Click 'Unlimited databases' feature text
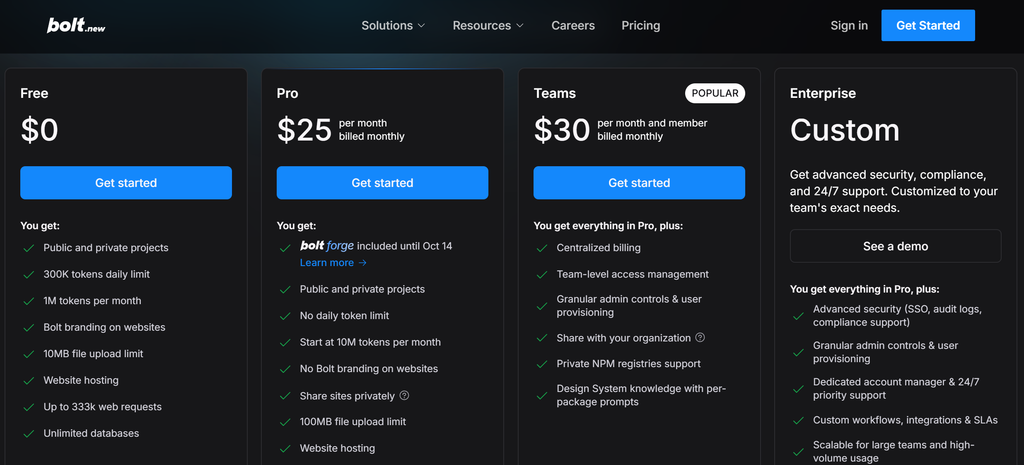The height and width of the screenshot is (465, 1024). (91, 433)
